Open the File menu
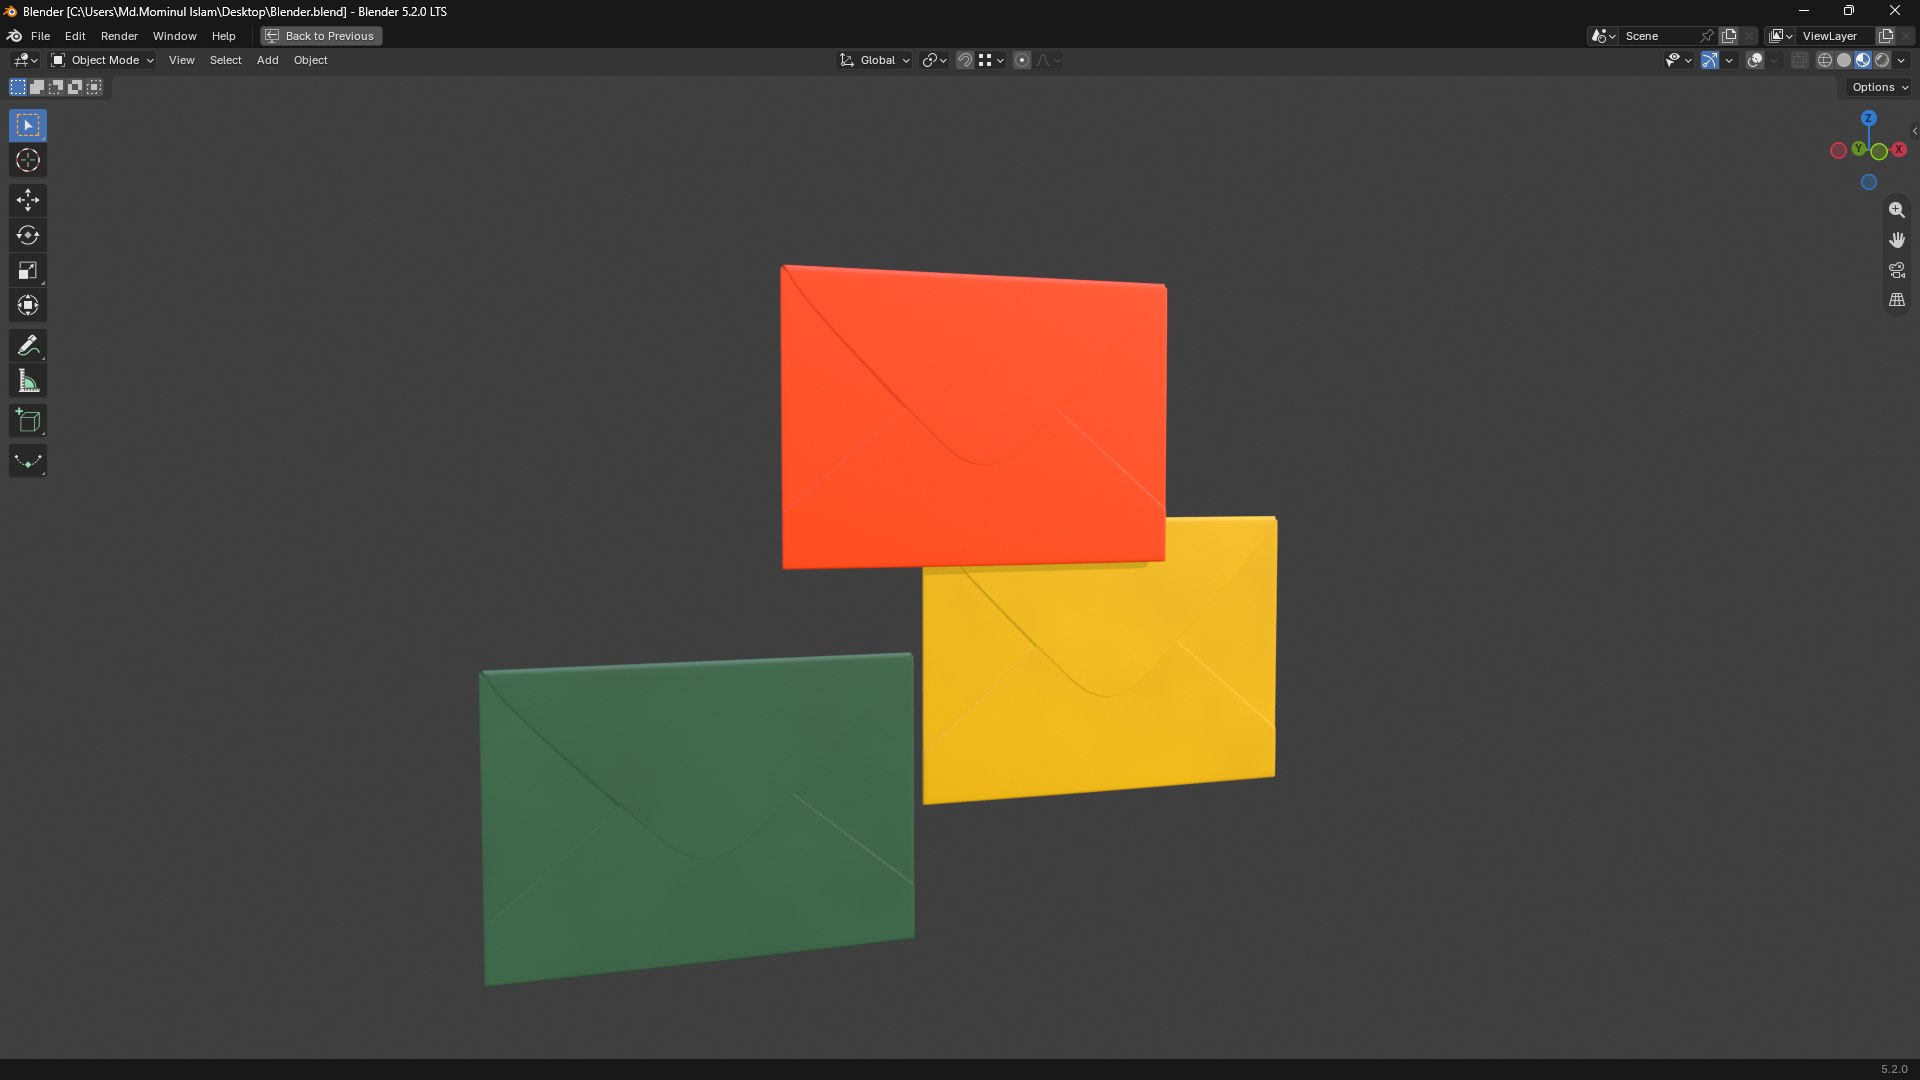 (x=40, y=36)
